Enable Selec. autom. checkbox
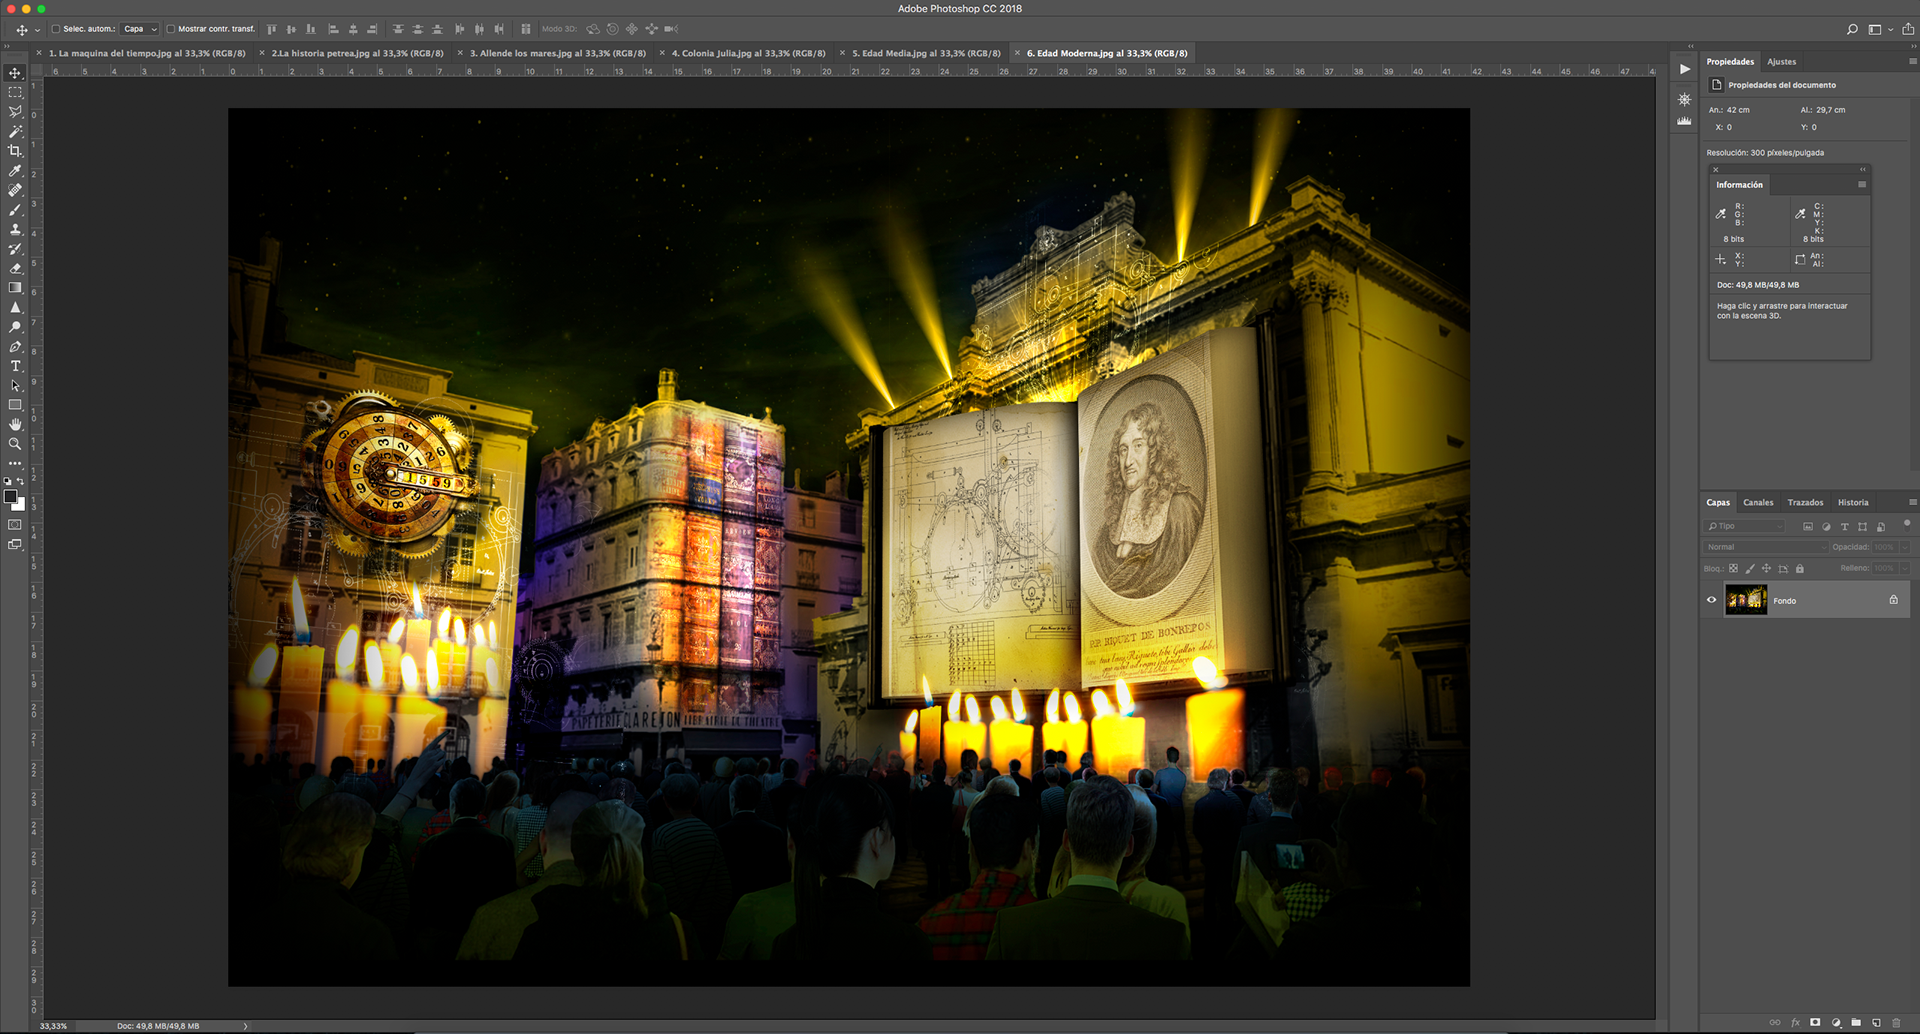This screenshot has height=1034, width=1920. coord(56,29)
